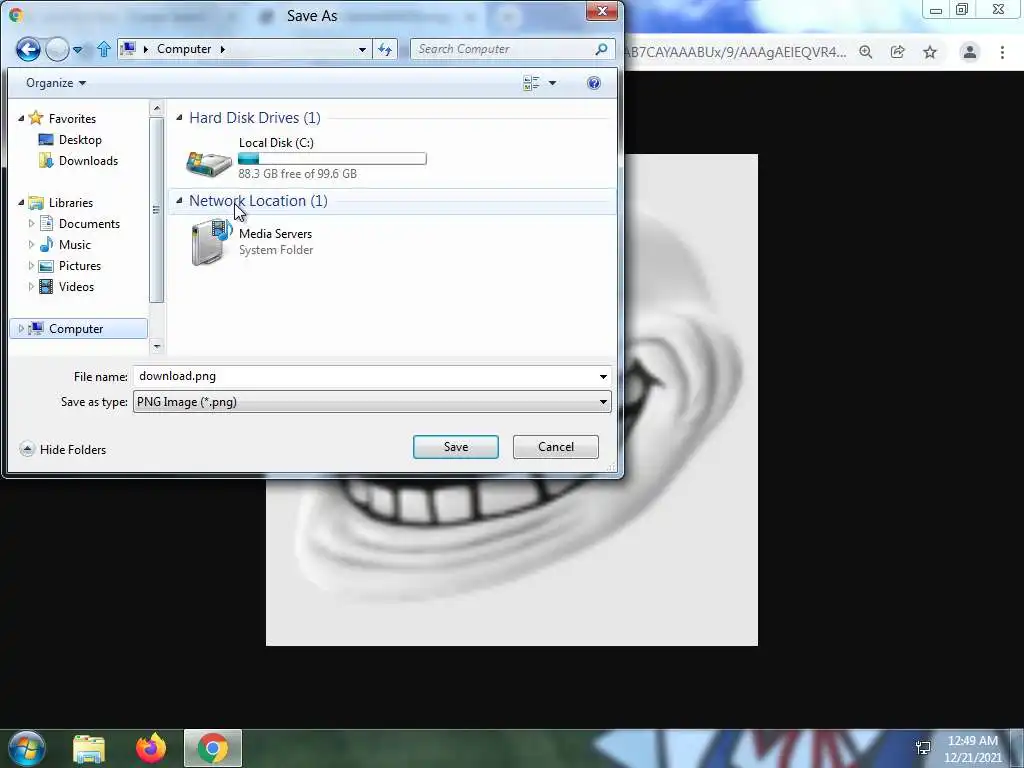Open the view options dropdown arrow
1024x768 pixels.
point(552,83)
